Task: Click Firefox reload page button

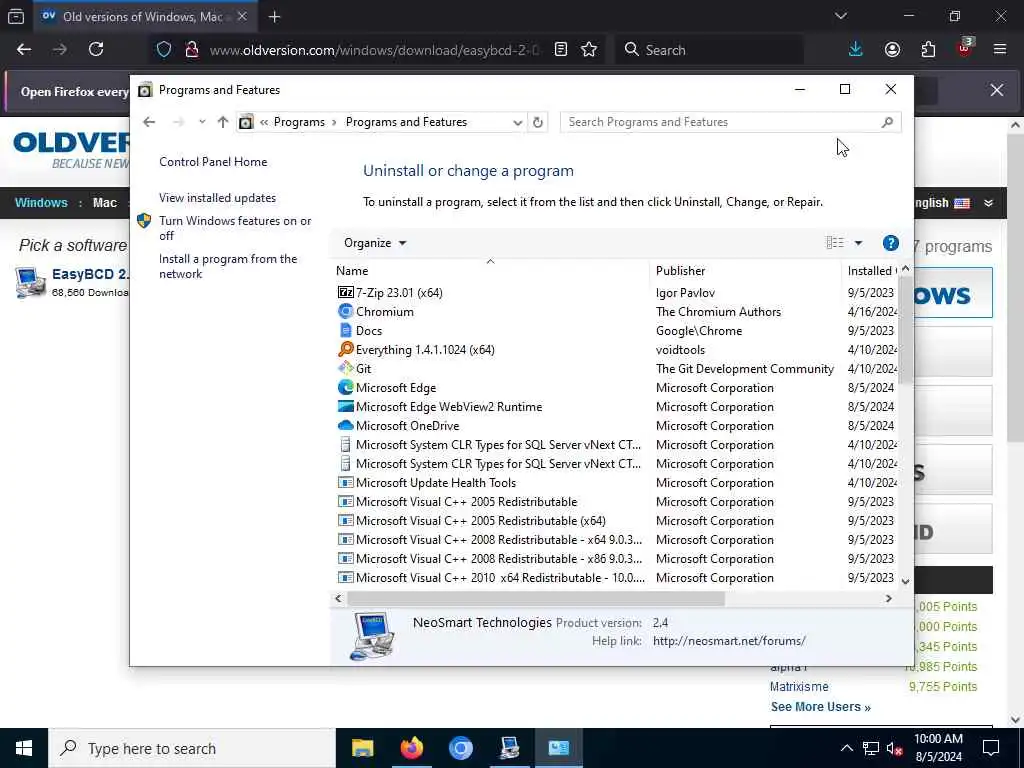Action: click(96, 50)
